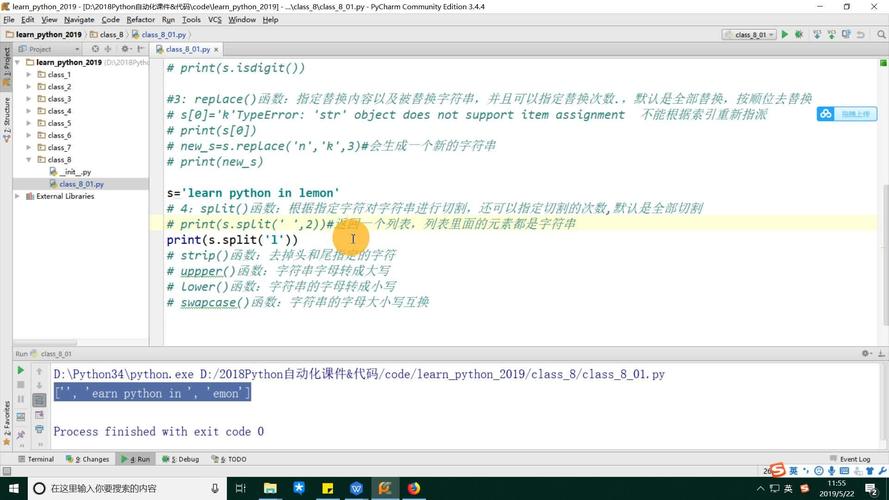Viewport: 889px width, 500px height.
Task: Run class_8_01 using the green toolbar arrow
Action: (785, 35)
